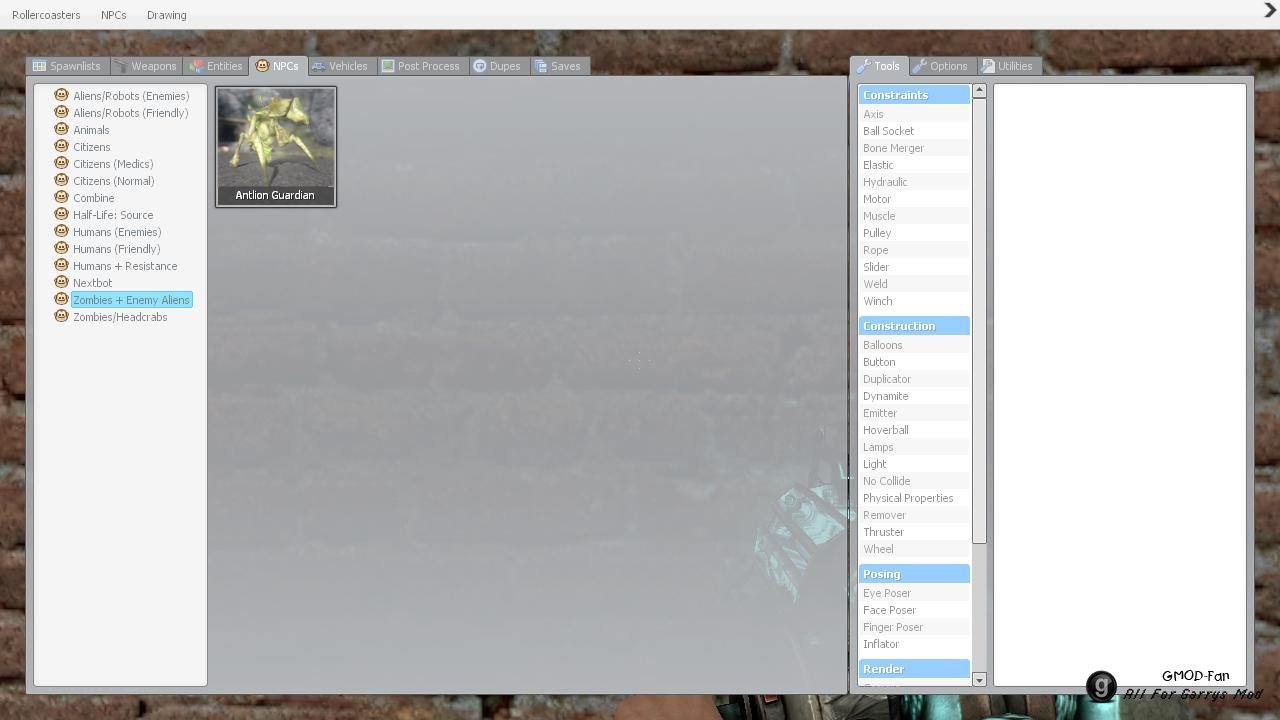Pick the Rope tool
The width and height of the screenshot is (1280, 720).
[914, 250]
